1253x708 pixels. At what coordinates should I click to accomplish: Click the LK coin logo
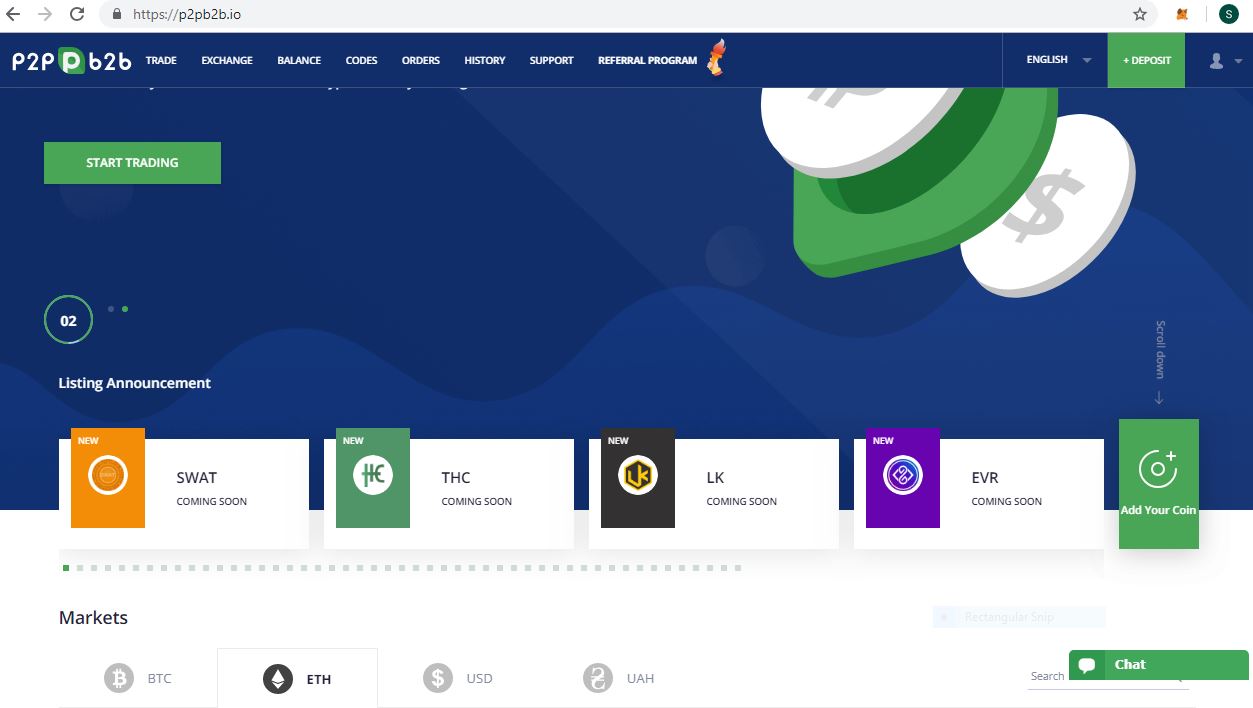[638, 476]
